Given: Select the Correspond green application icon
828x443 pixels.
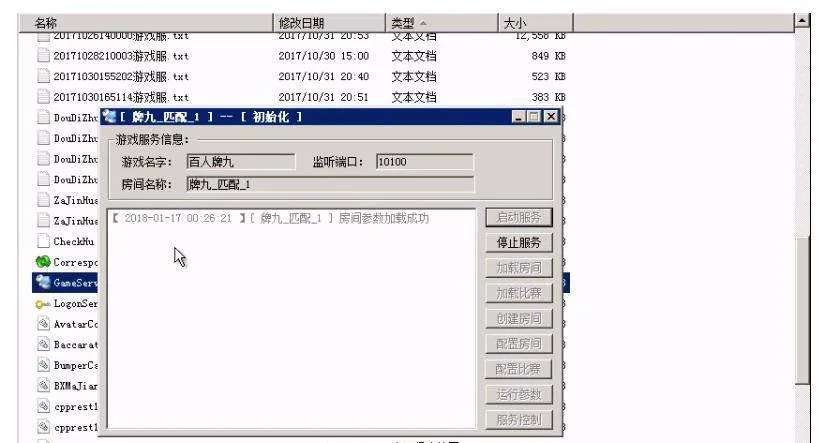Looking at the screenshot, I should click(42, 262).
